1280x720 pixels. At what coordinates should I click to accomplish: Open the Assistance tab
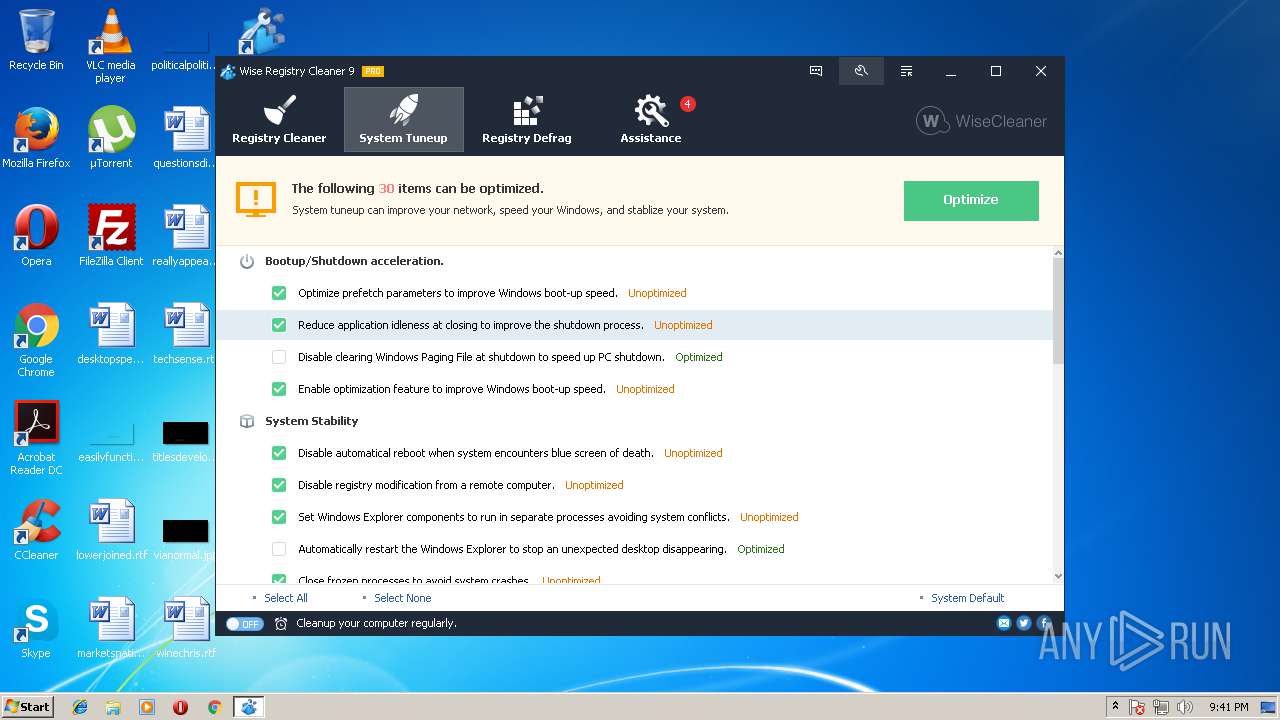[x=651, y=120]
